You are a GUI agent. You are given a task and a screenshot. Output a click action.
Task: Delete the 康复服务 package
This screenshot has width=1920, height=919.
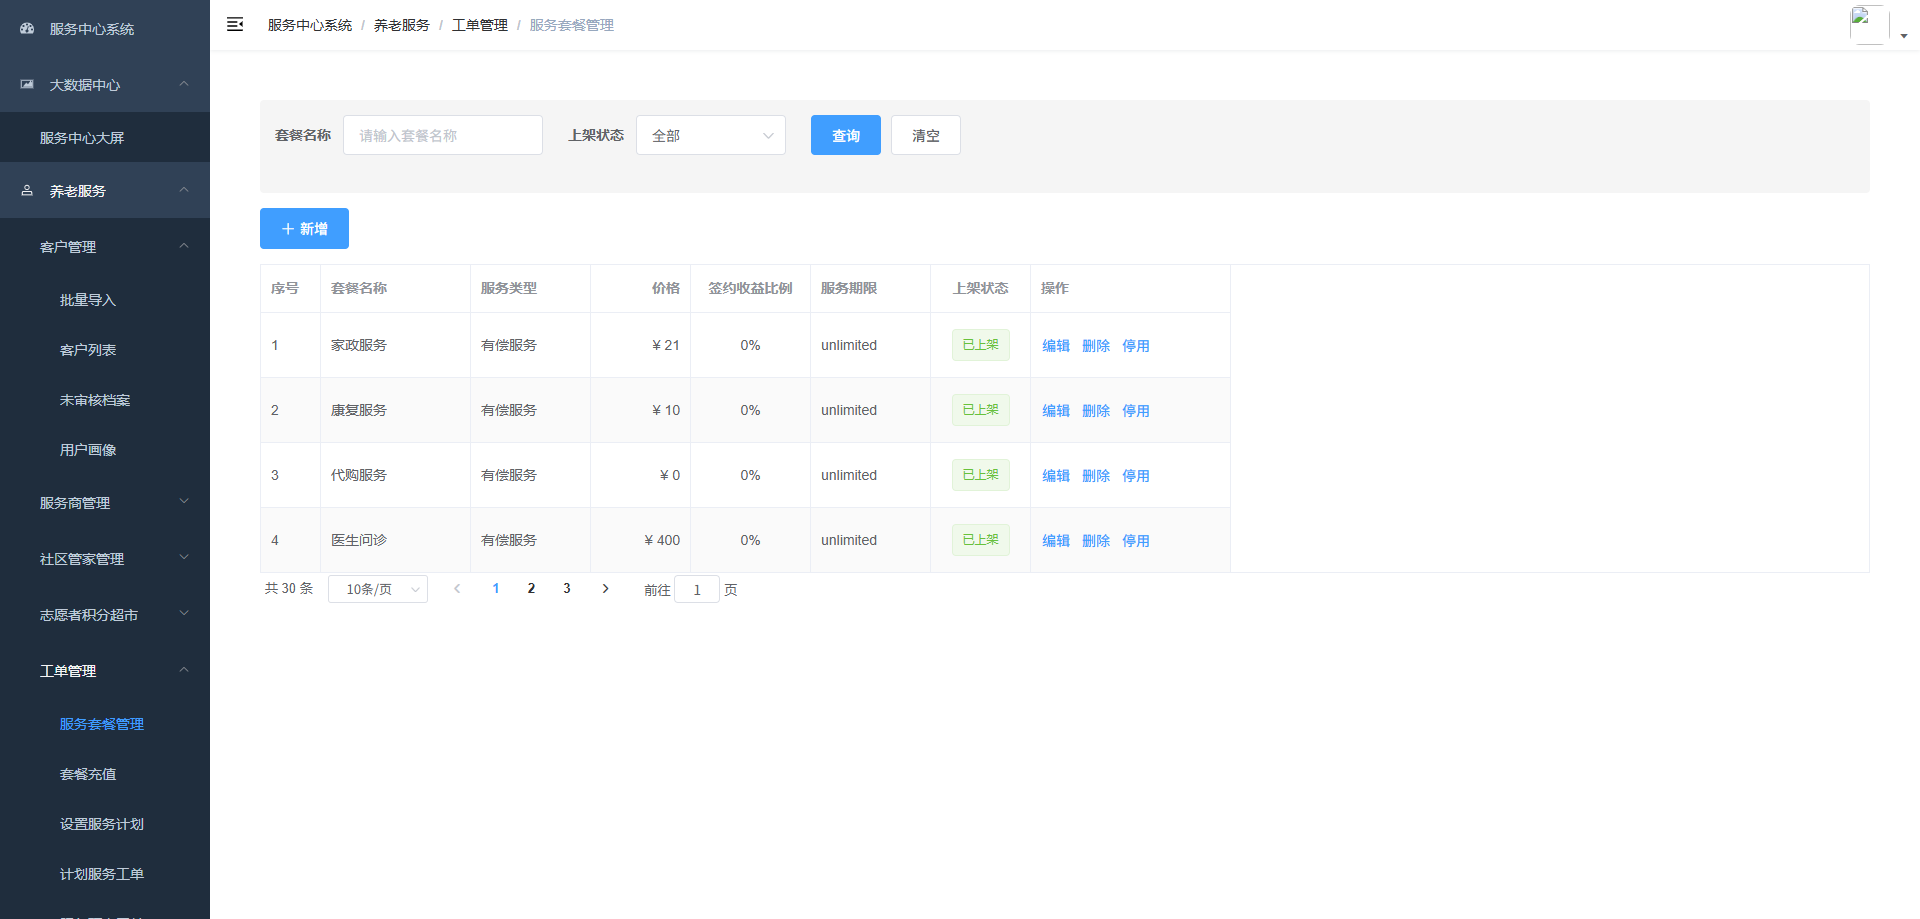coord(1096,410)
